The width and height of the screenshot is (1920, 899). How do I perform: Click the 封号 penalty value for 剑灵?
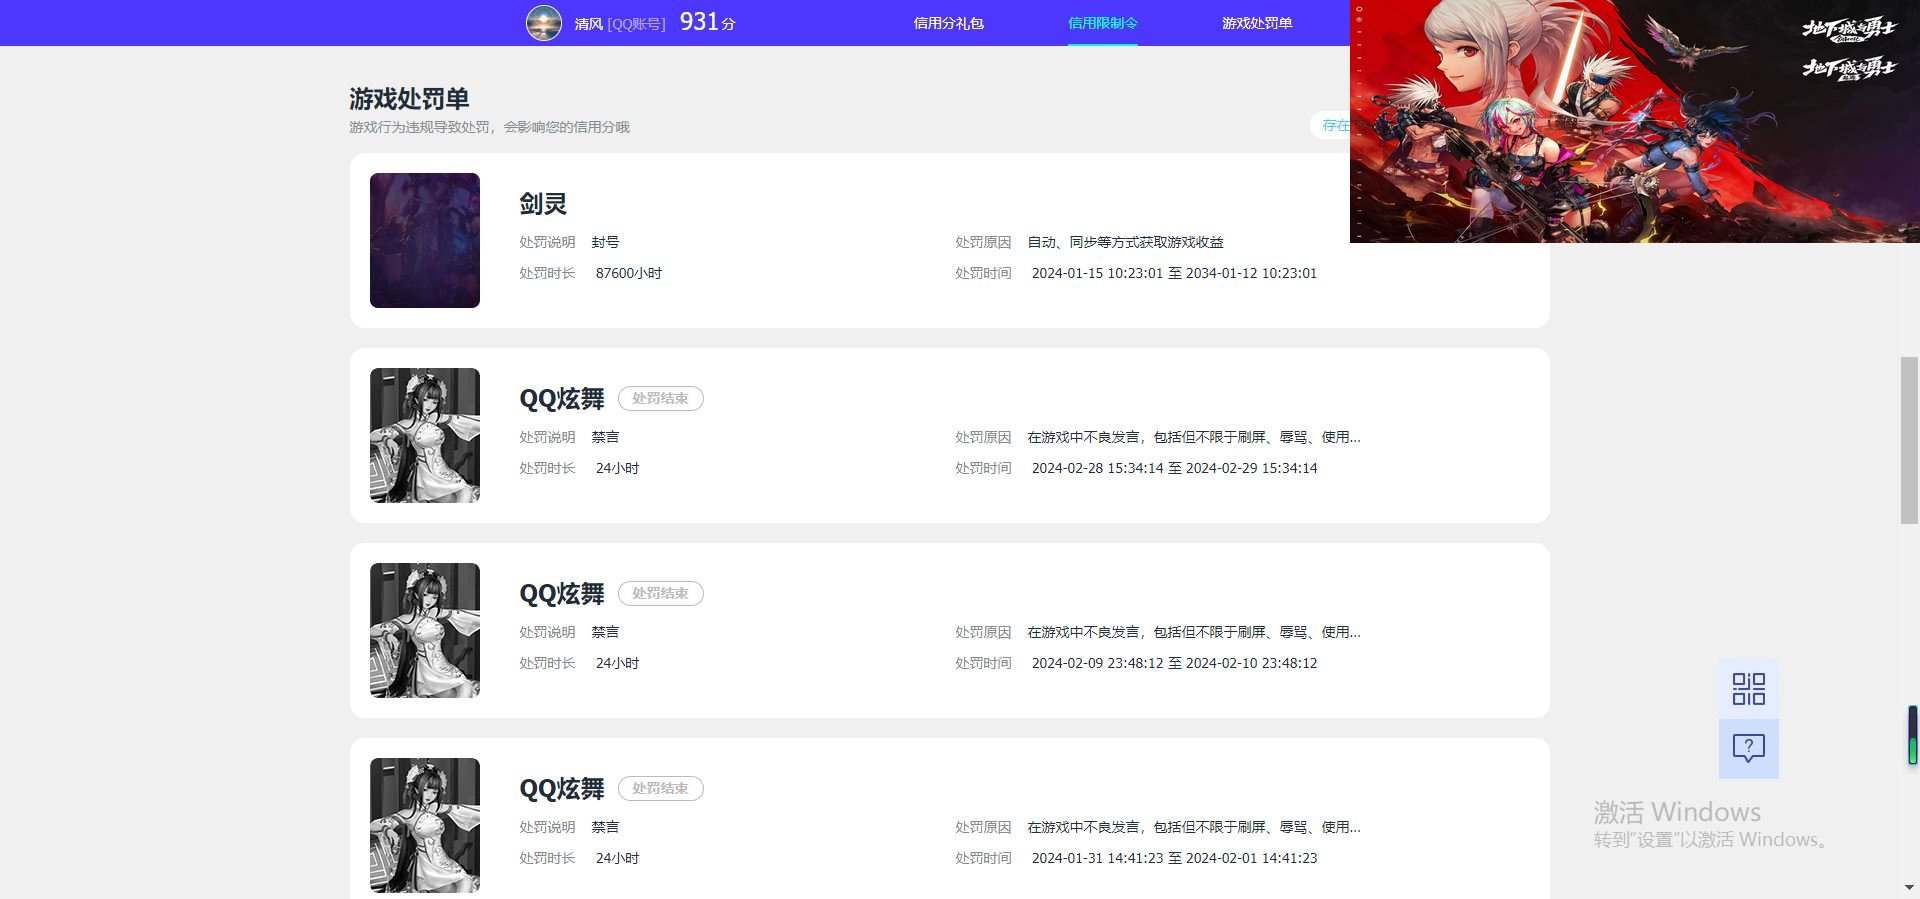[605, 242]
